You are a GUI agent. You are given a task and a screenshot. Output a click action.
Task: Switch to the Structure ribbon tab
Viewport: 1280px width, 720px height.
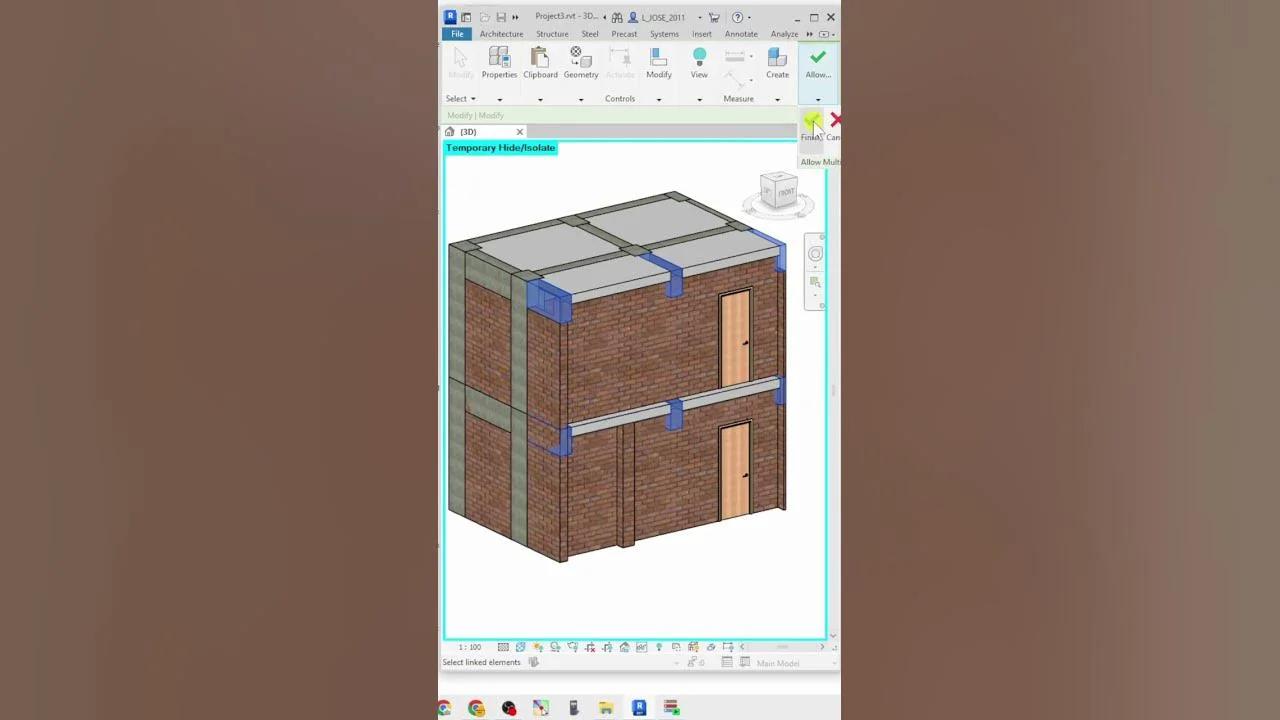[552, 34]
